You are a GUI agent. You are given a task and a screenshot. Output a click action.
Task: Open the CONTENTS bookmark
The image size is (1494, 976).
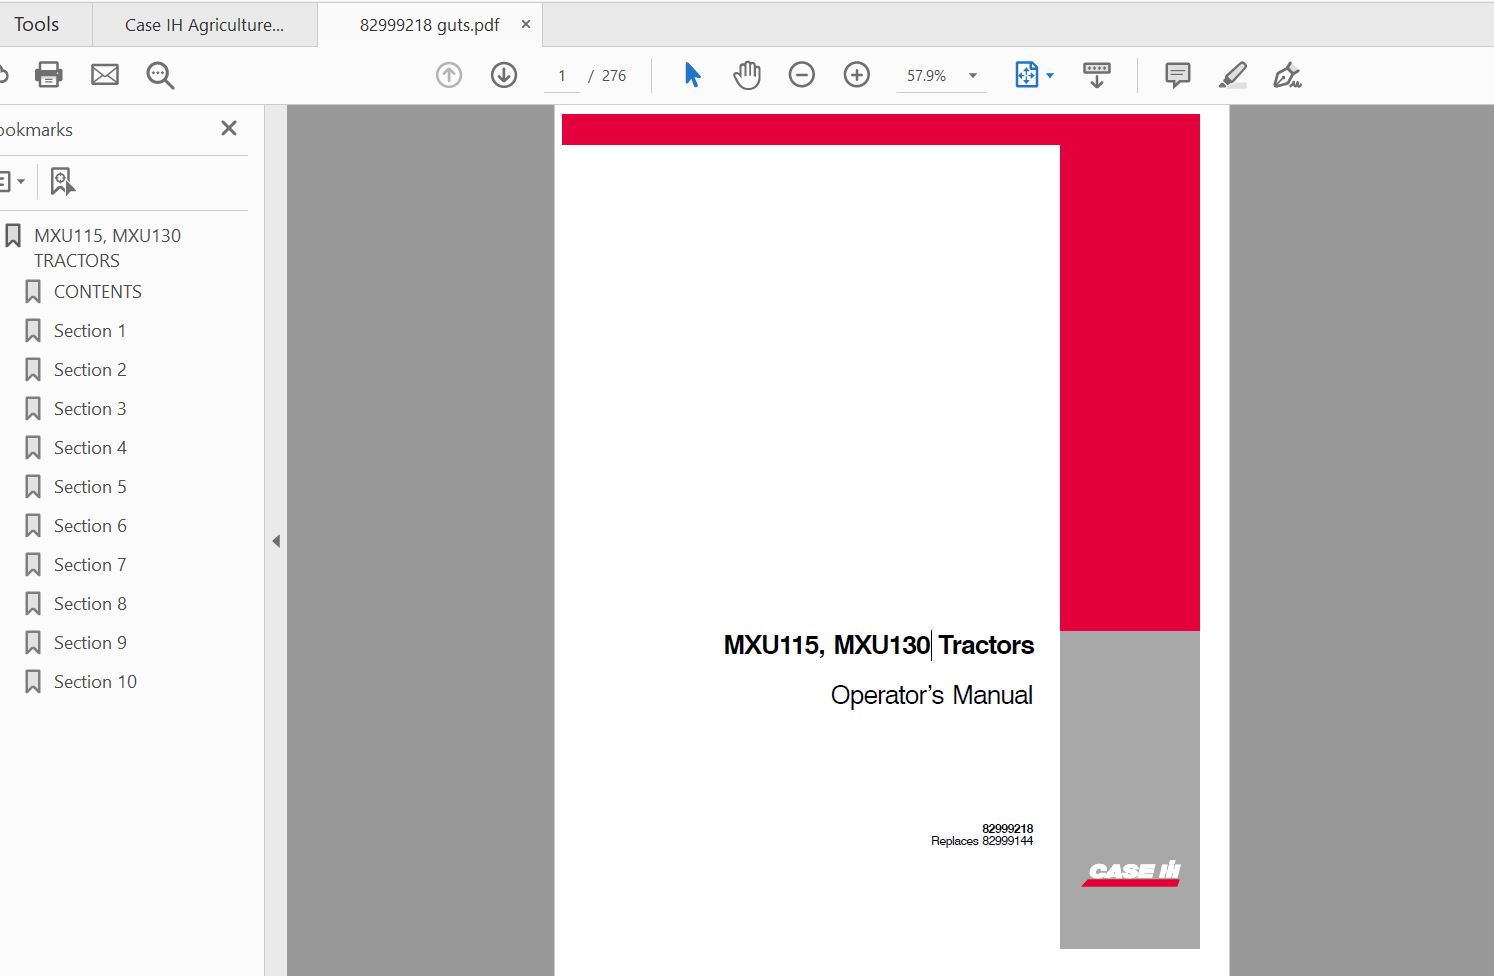click(x=98, y=292)
